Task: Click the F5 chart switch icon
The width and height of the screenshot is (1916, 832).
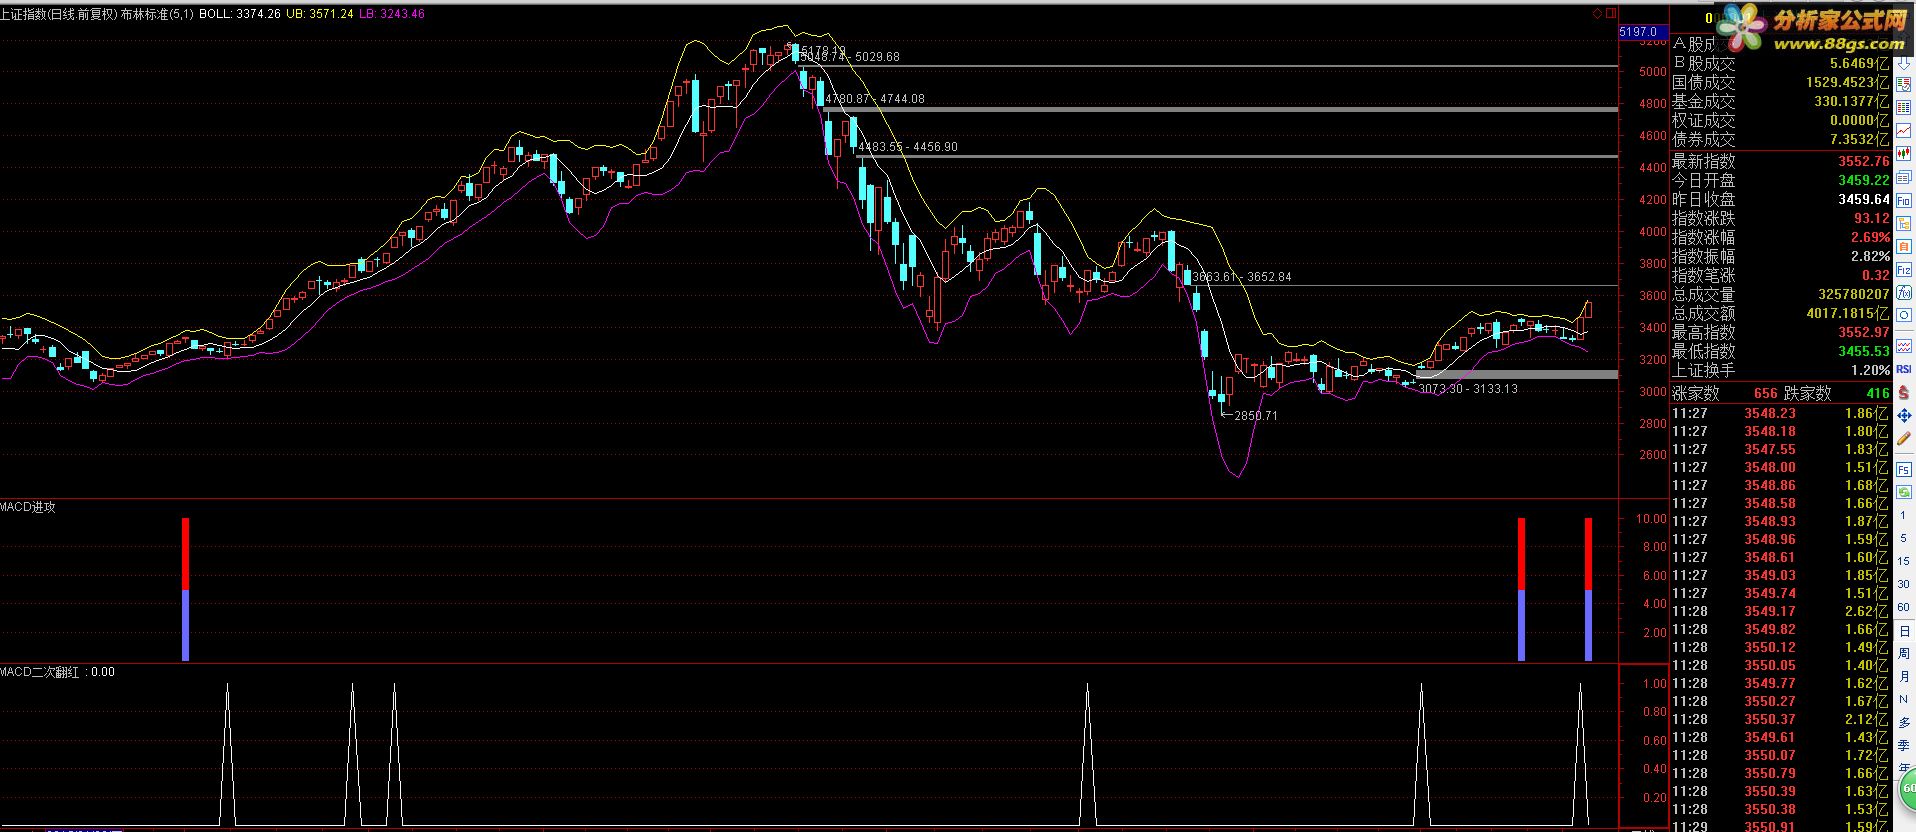Action: coord(1904,468)
